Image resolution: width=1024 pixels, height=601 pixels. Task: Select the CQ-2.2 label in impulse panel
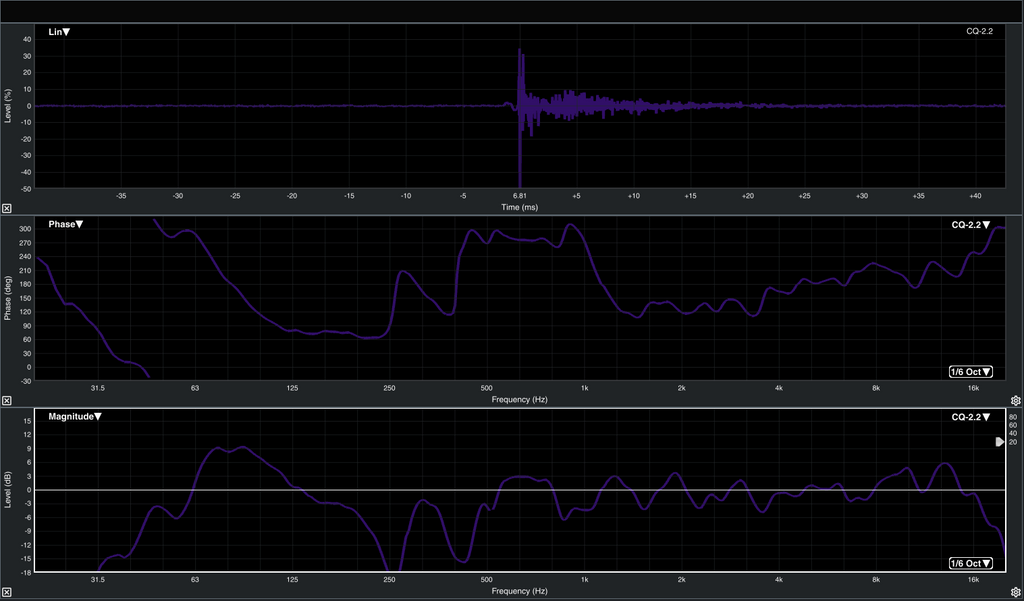(x=978, y=32)
